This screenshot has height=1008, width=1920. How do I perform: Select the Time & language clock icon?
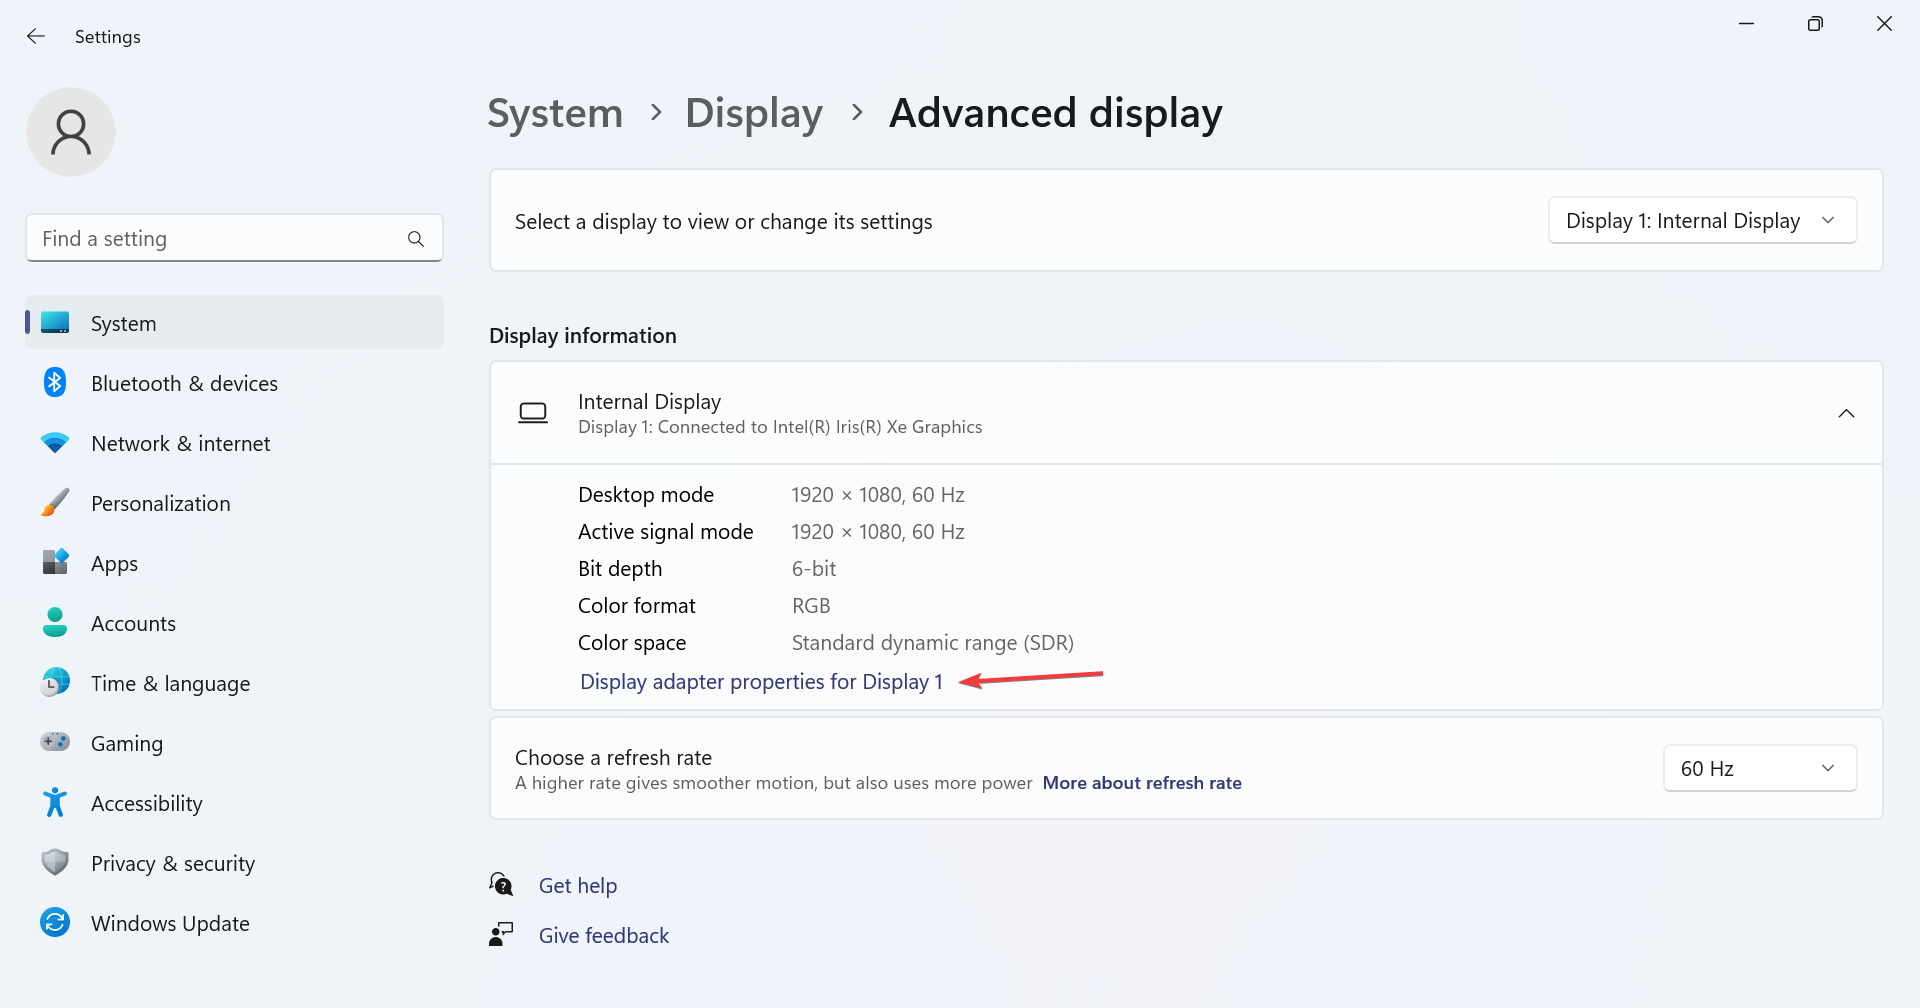tap(55, 682)
